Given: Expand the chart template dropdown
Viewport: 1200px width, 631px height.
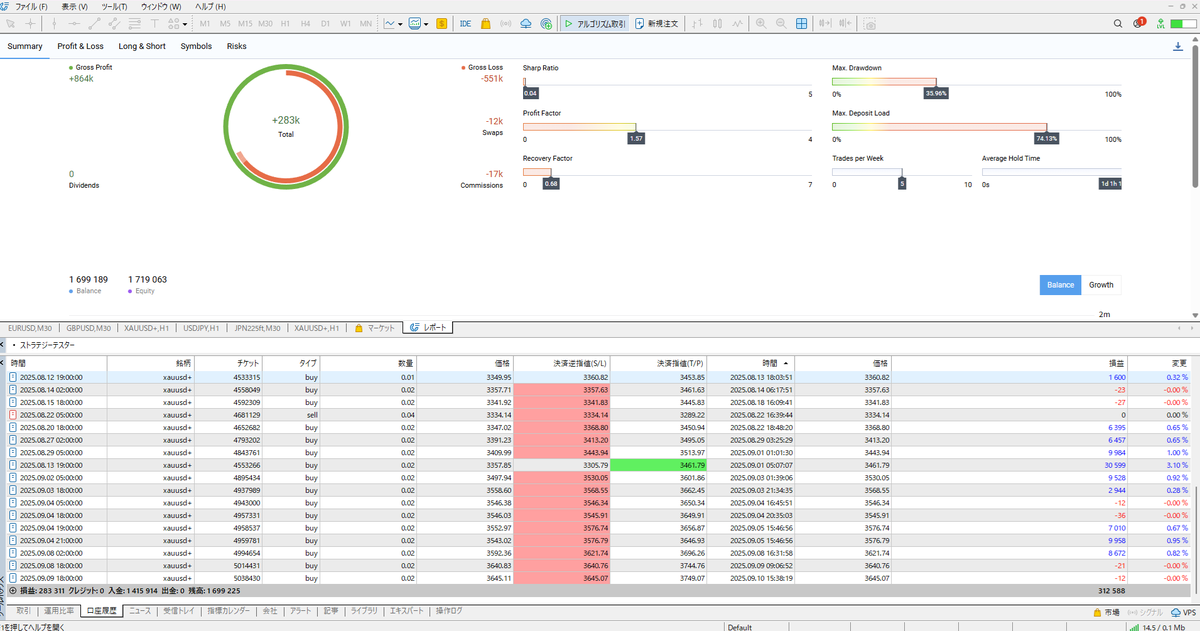Looking at the screenshot, I should [x=426, y=23].
